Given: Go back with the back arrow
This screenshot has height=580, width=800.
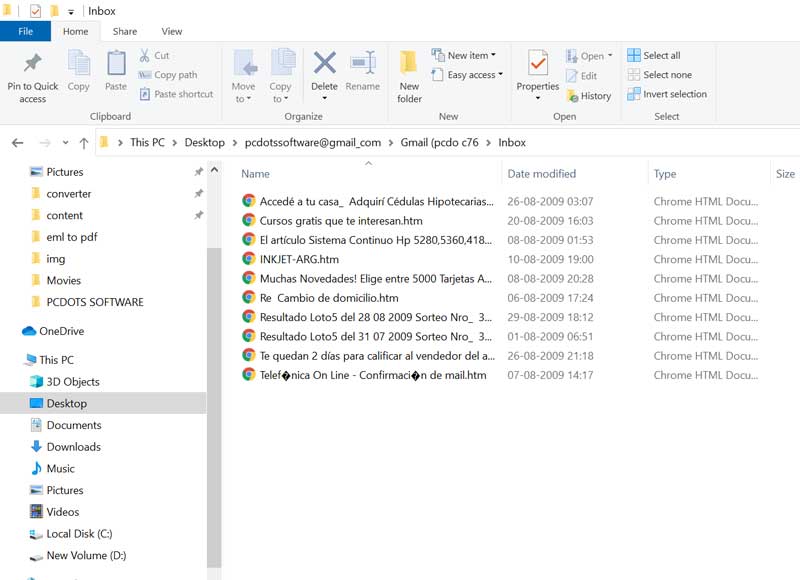Looking at the screenshot, I should [18, 143].
